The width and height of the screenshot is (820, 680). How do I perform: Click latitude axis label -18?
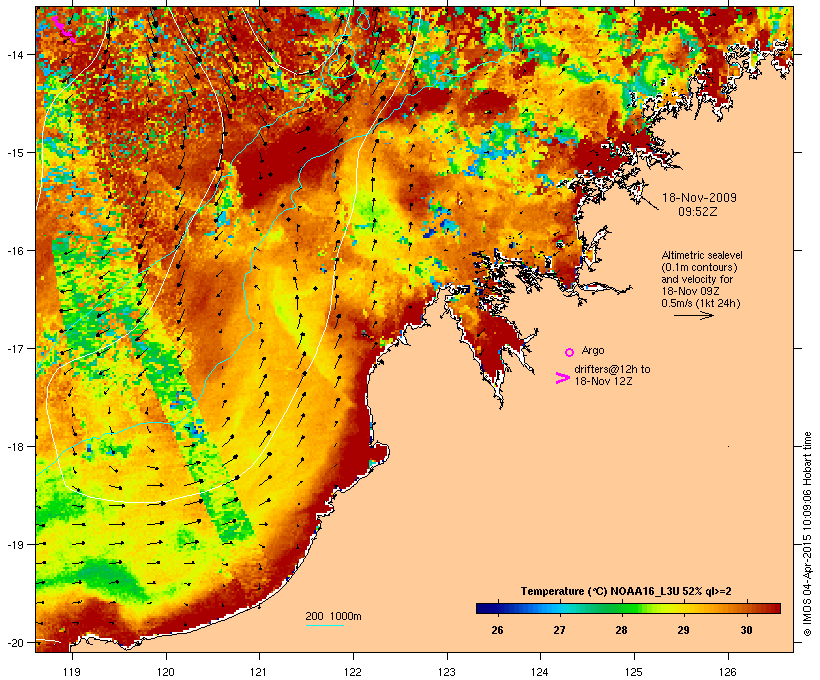coord(14,447)
